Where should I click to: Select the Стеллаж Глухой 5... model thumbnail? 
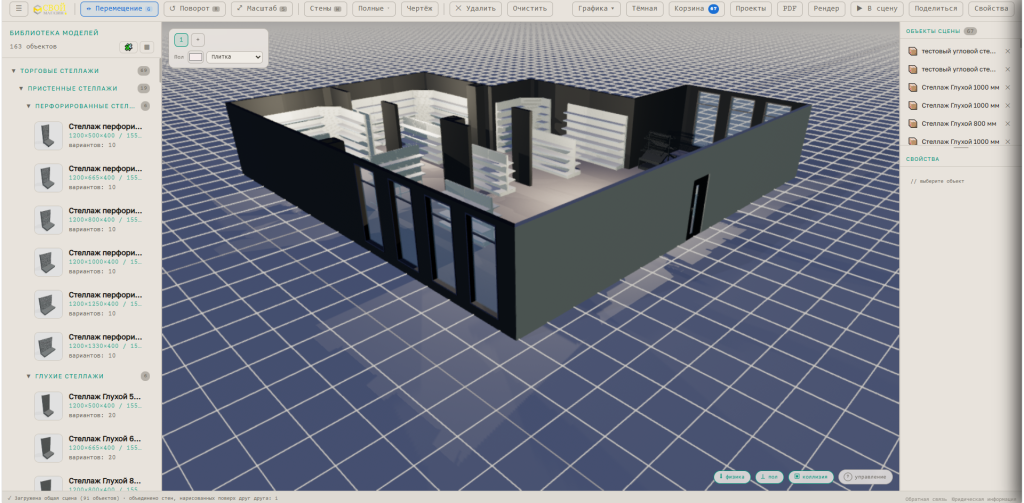pos(48,406)
